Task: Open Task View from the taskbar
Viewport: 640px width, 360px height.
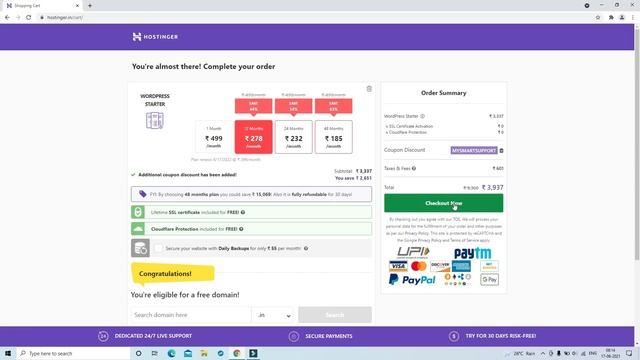Action: click(155, 353)
